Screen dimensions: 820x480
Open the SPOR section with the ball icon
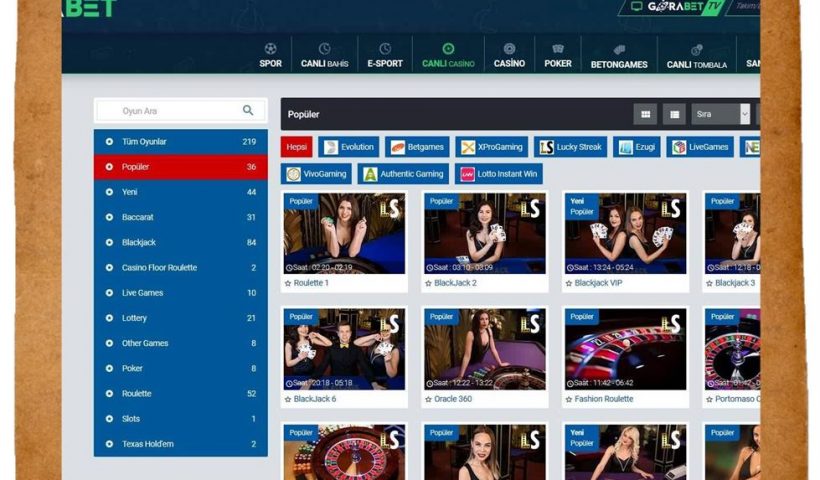(270, 55)
